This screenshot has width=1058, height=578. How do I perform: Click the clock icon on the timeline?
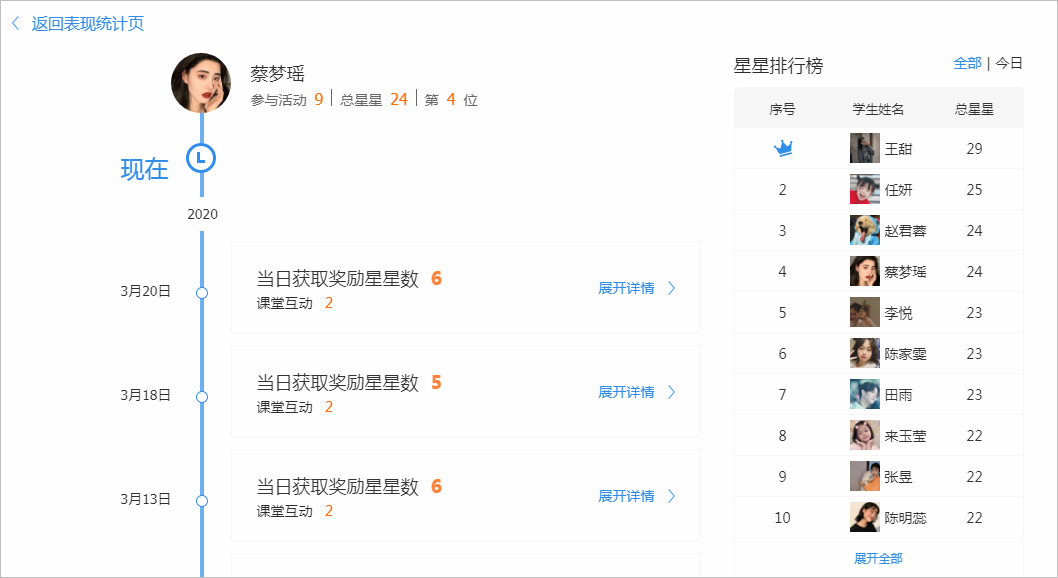coord(201,158)
